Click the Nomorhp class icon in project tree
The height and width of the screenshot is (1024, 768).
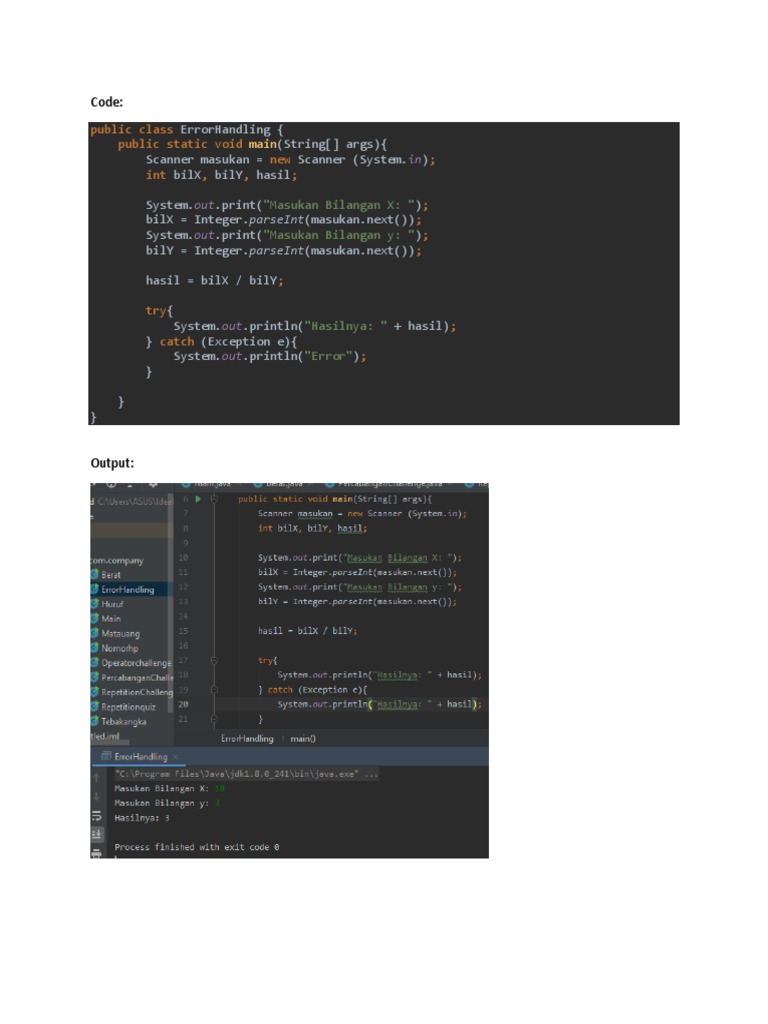[x=95, y=648]
